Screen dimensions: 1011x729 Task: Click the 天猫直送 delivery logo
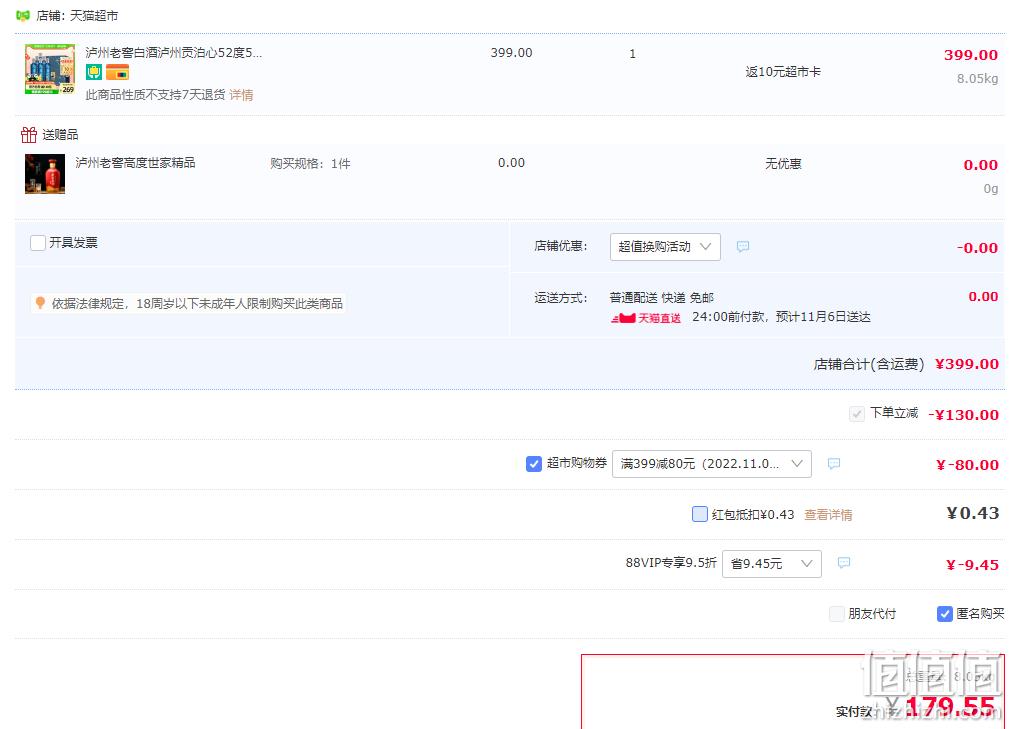pos(645,318)
